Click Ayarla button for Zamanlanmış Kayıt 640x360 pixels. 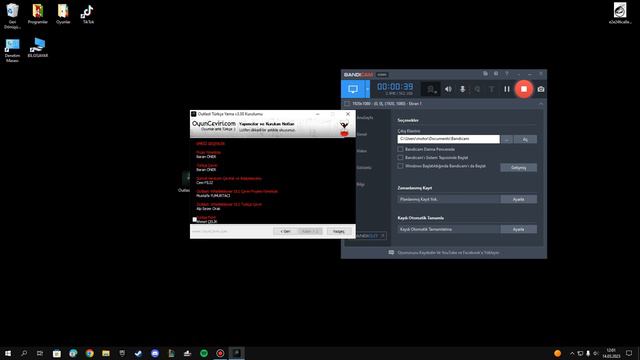(518, 199)
